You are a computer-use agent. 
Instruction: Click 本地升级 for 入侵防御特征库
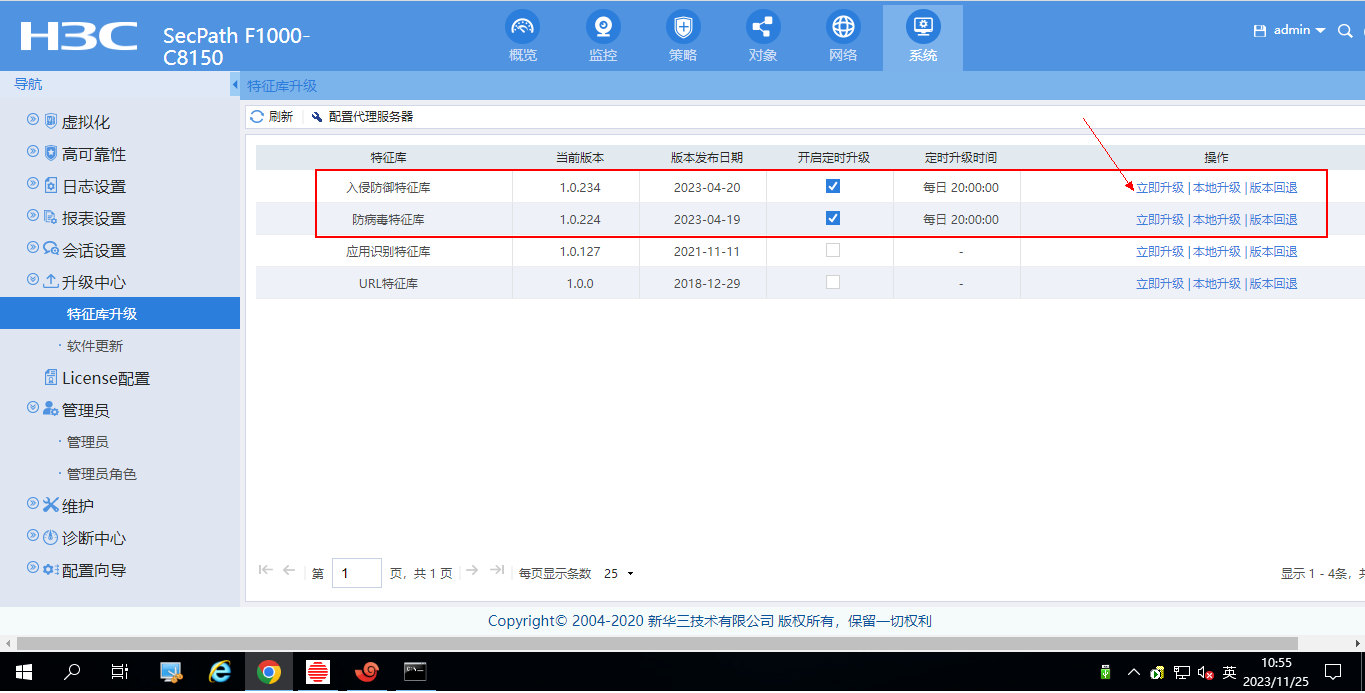click(x=1217, y=187)
